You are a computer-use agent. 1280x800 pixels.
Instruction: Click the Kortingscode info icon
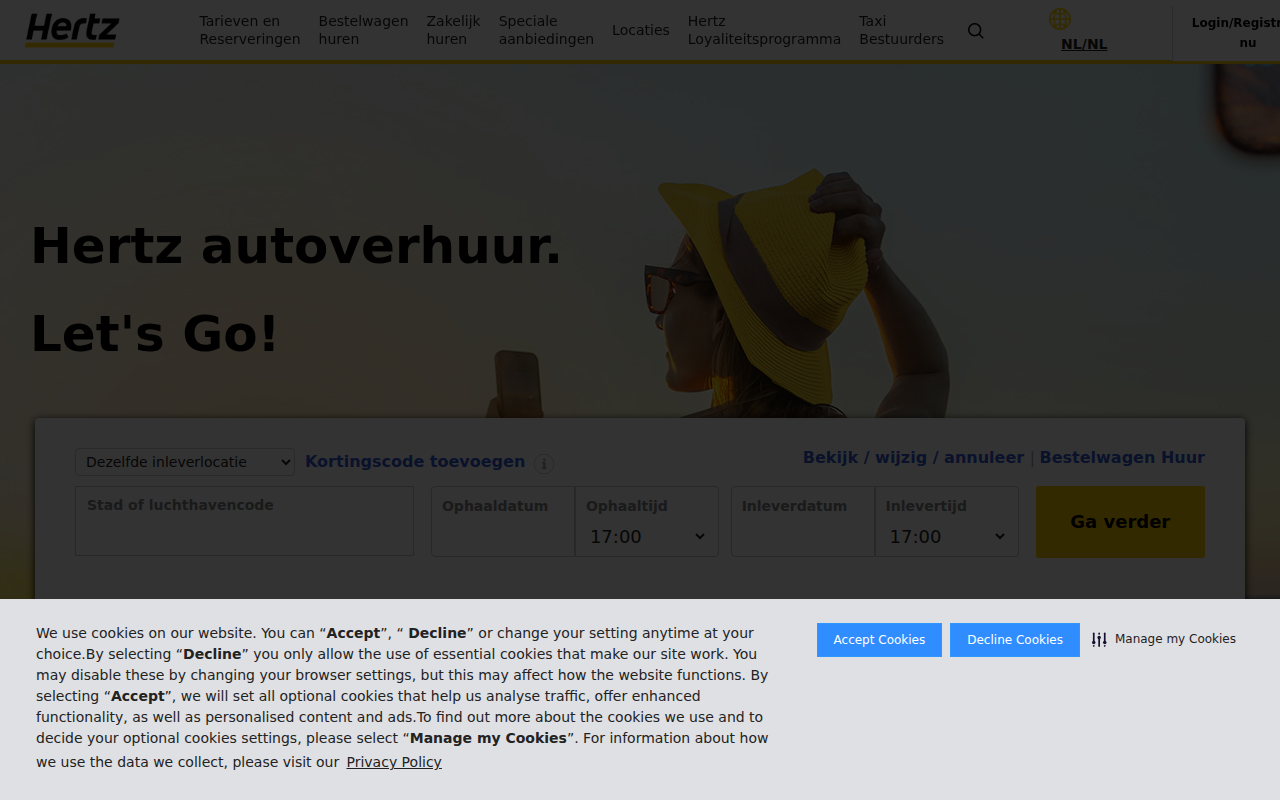(x=544, y=463)
